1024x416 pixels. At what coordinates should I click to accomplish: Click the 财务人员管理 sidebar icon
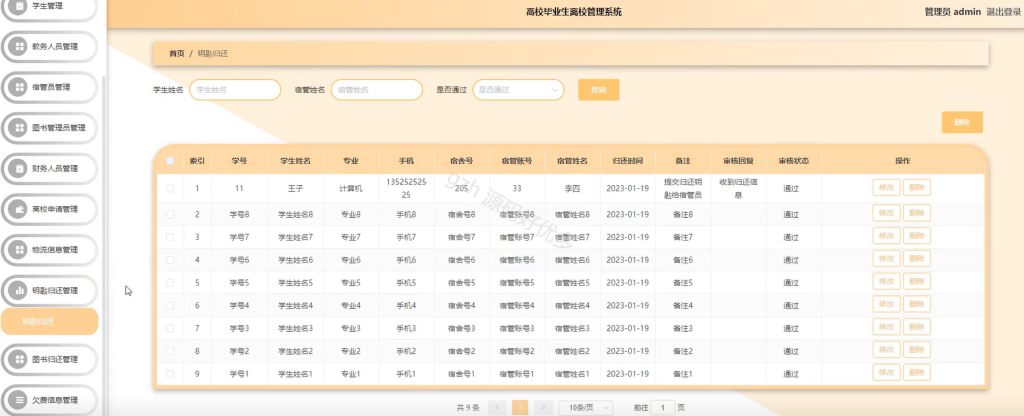[19, 168]
